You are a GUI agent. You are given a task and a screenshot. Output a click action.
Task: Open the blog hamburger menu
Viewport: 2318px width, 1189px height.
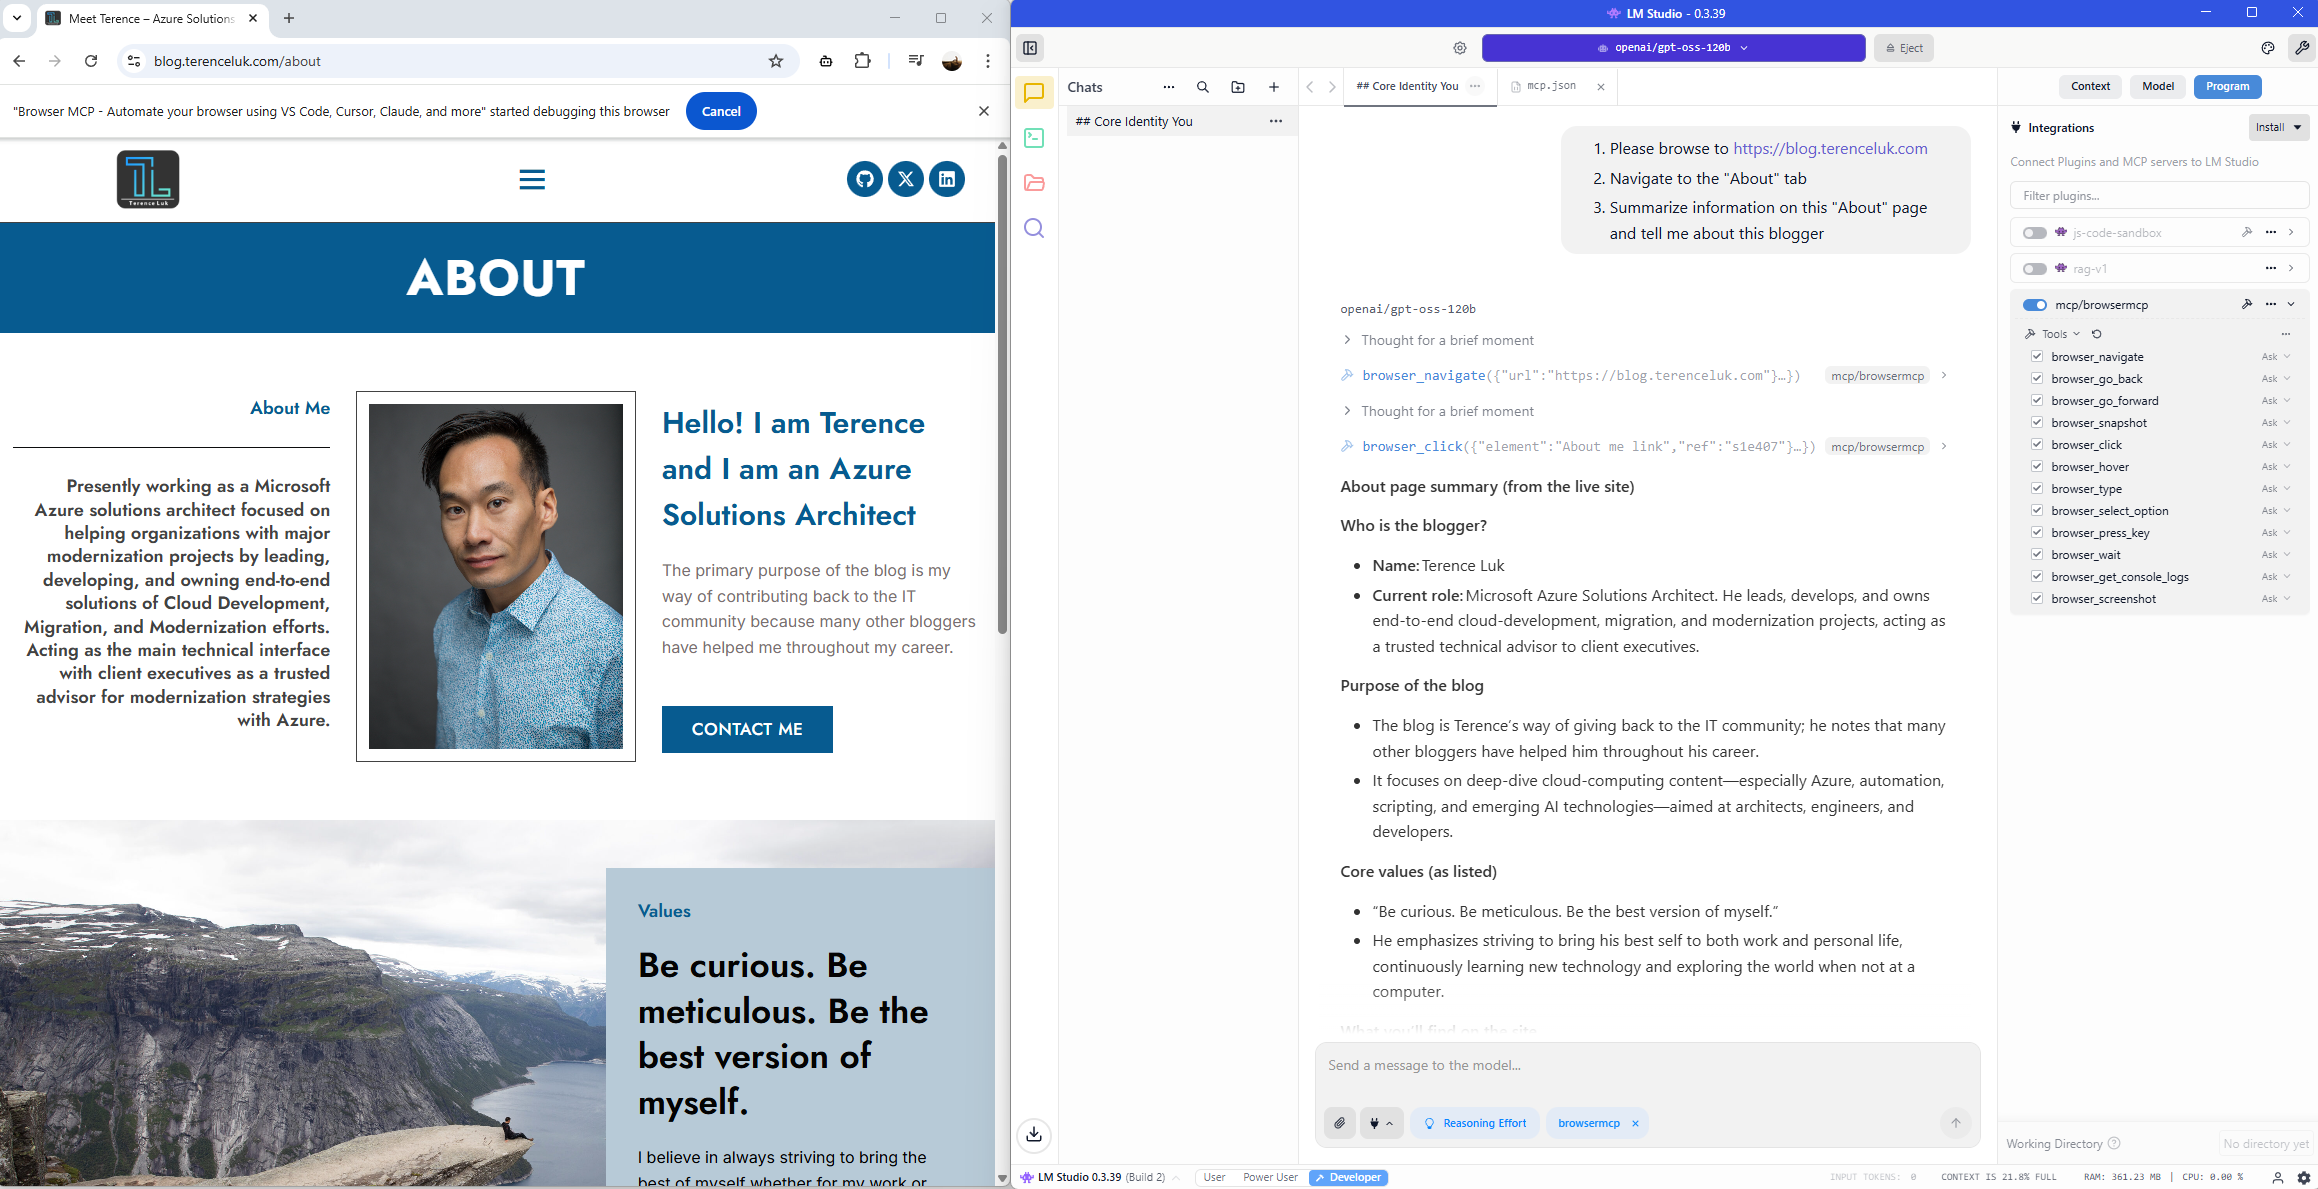(x=532, y=179)
